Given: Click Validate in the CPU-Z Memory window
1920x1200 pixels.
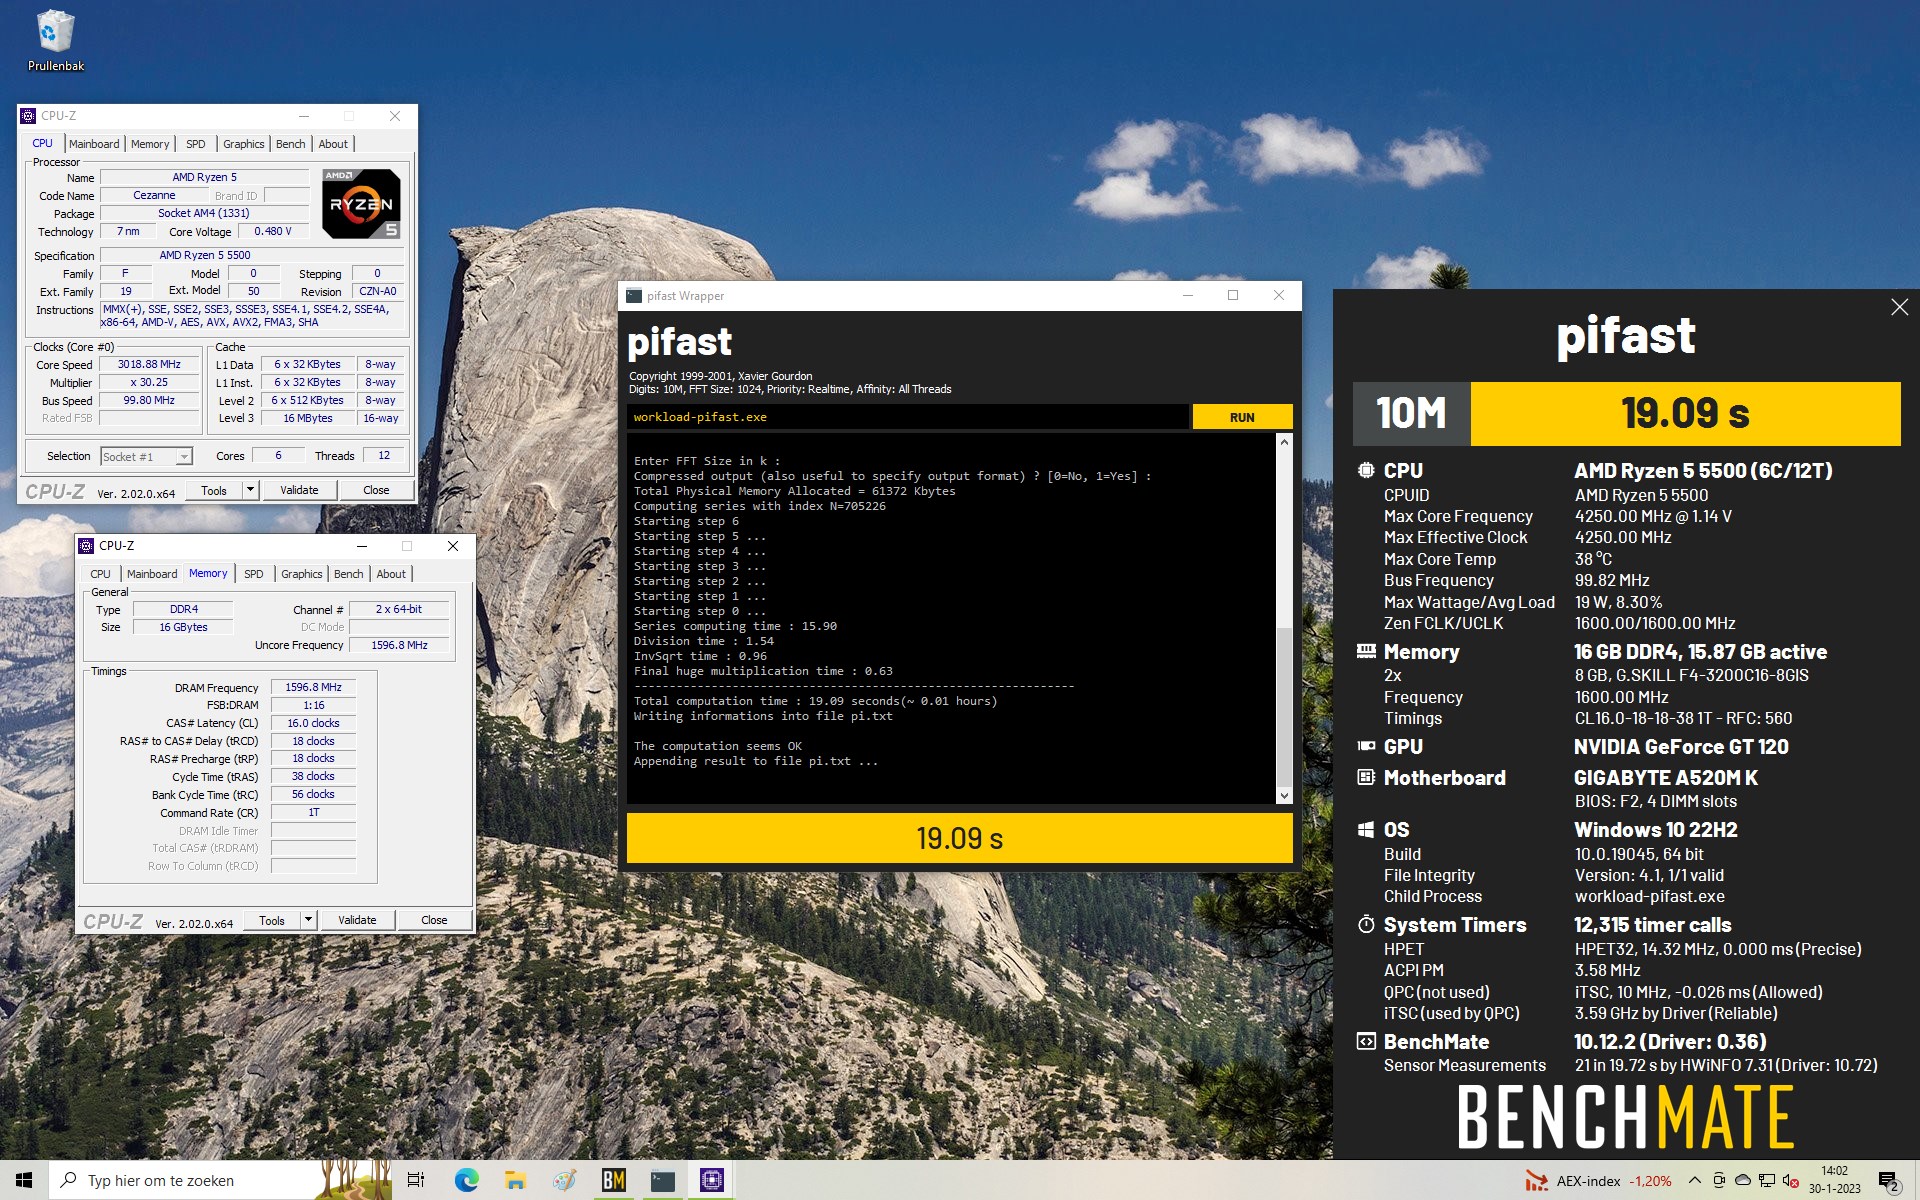Looking at the screenshot, I should click(x=357, y=920).
